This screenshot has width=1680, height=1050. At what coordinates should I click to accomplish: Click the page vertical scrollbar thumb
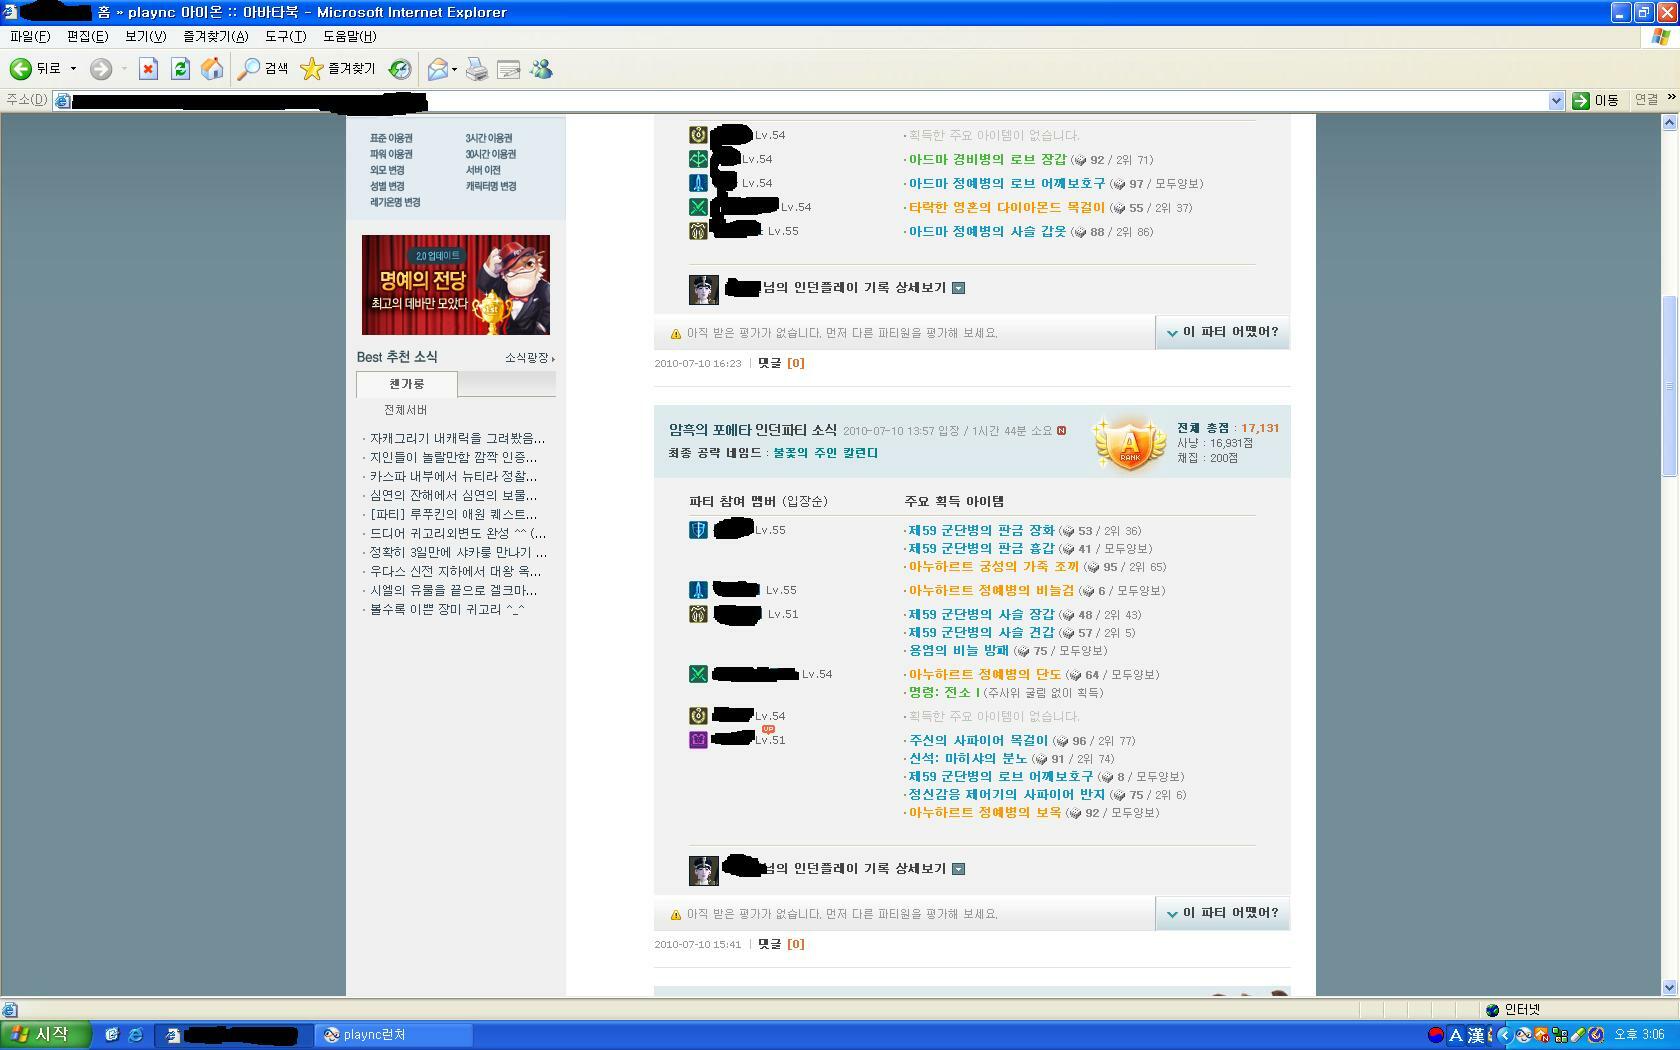[x=1668, y=385]
